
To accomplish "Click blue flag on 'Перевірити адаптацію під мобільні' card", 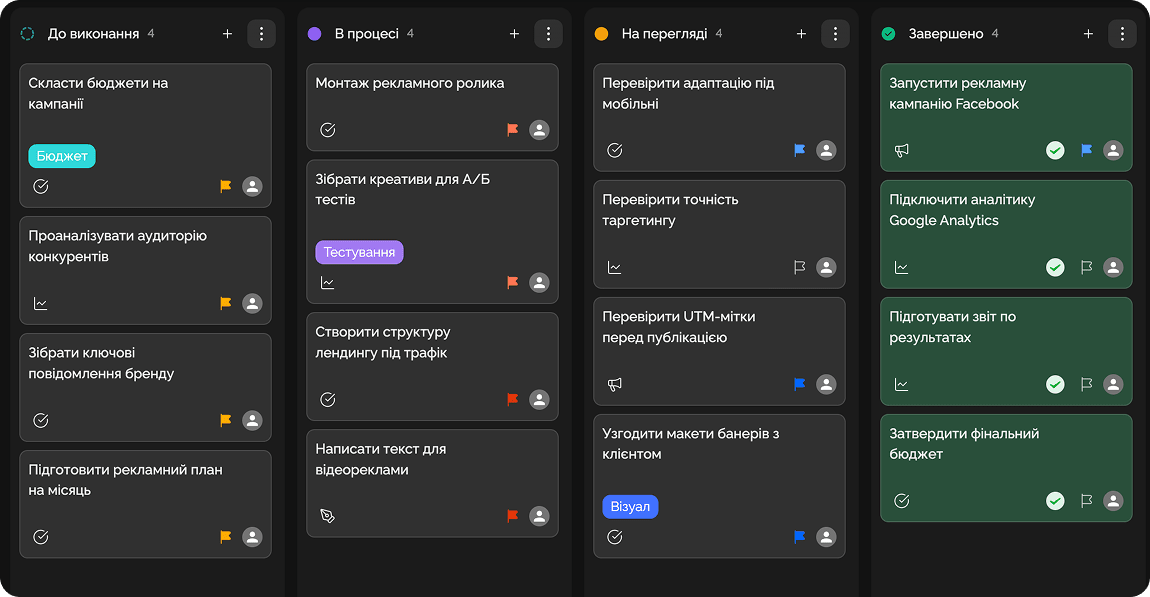I will click(800, 150).
